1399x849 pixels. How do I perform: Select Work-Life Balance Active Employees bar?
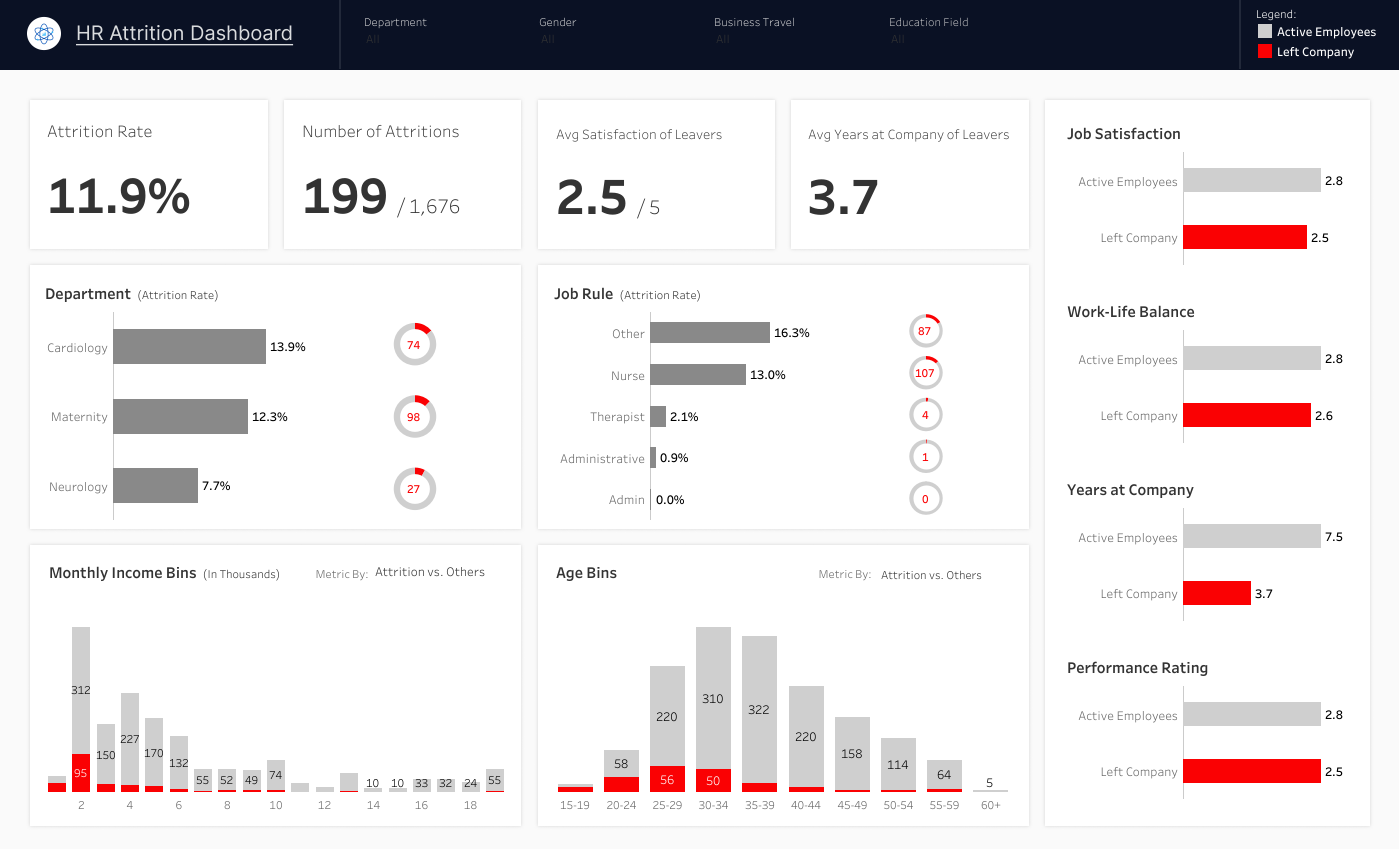[1252, 358]
